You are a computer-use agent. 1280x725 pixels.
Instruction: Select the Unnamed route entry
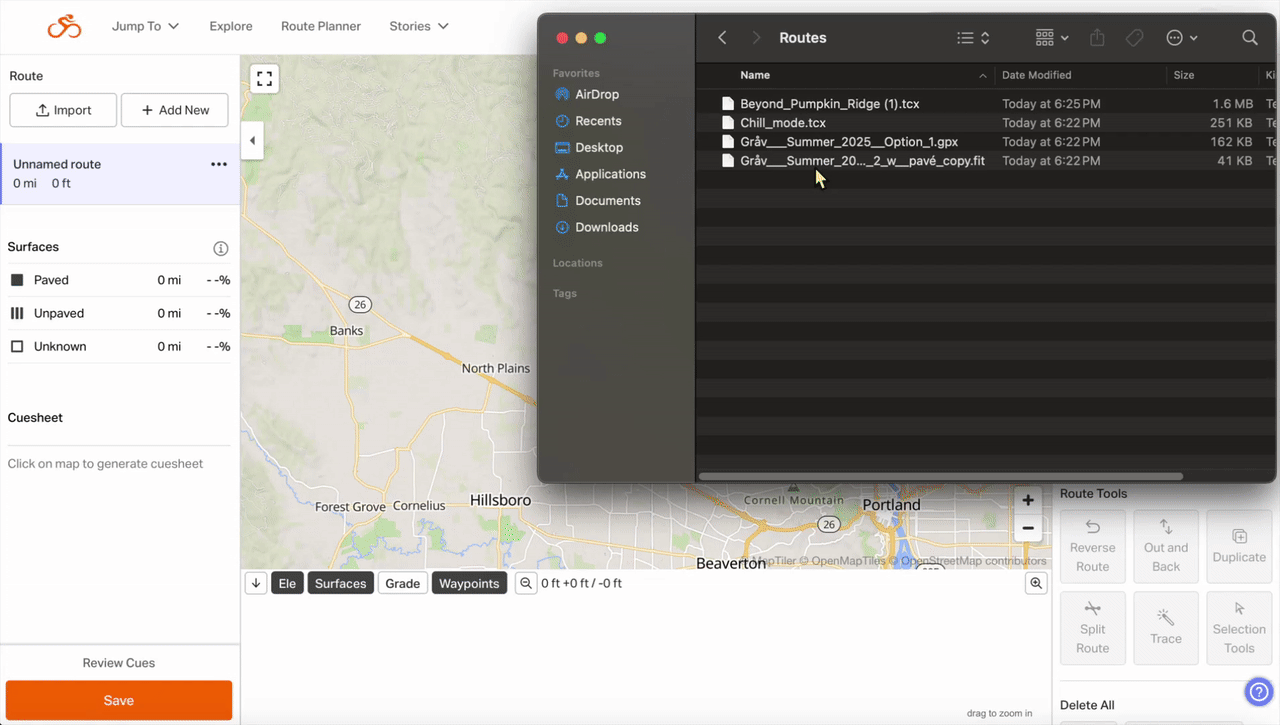coord(120,173)
